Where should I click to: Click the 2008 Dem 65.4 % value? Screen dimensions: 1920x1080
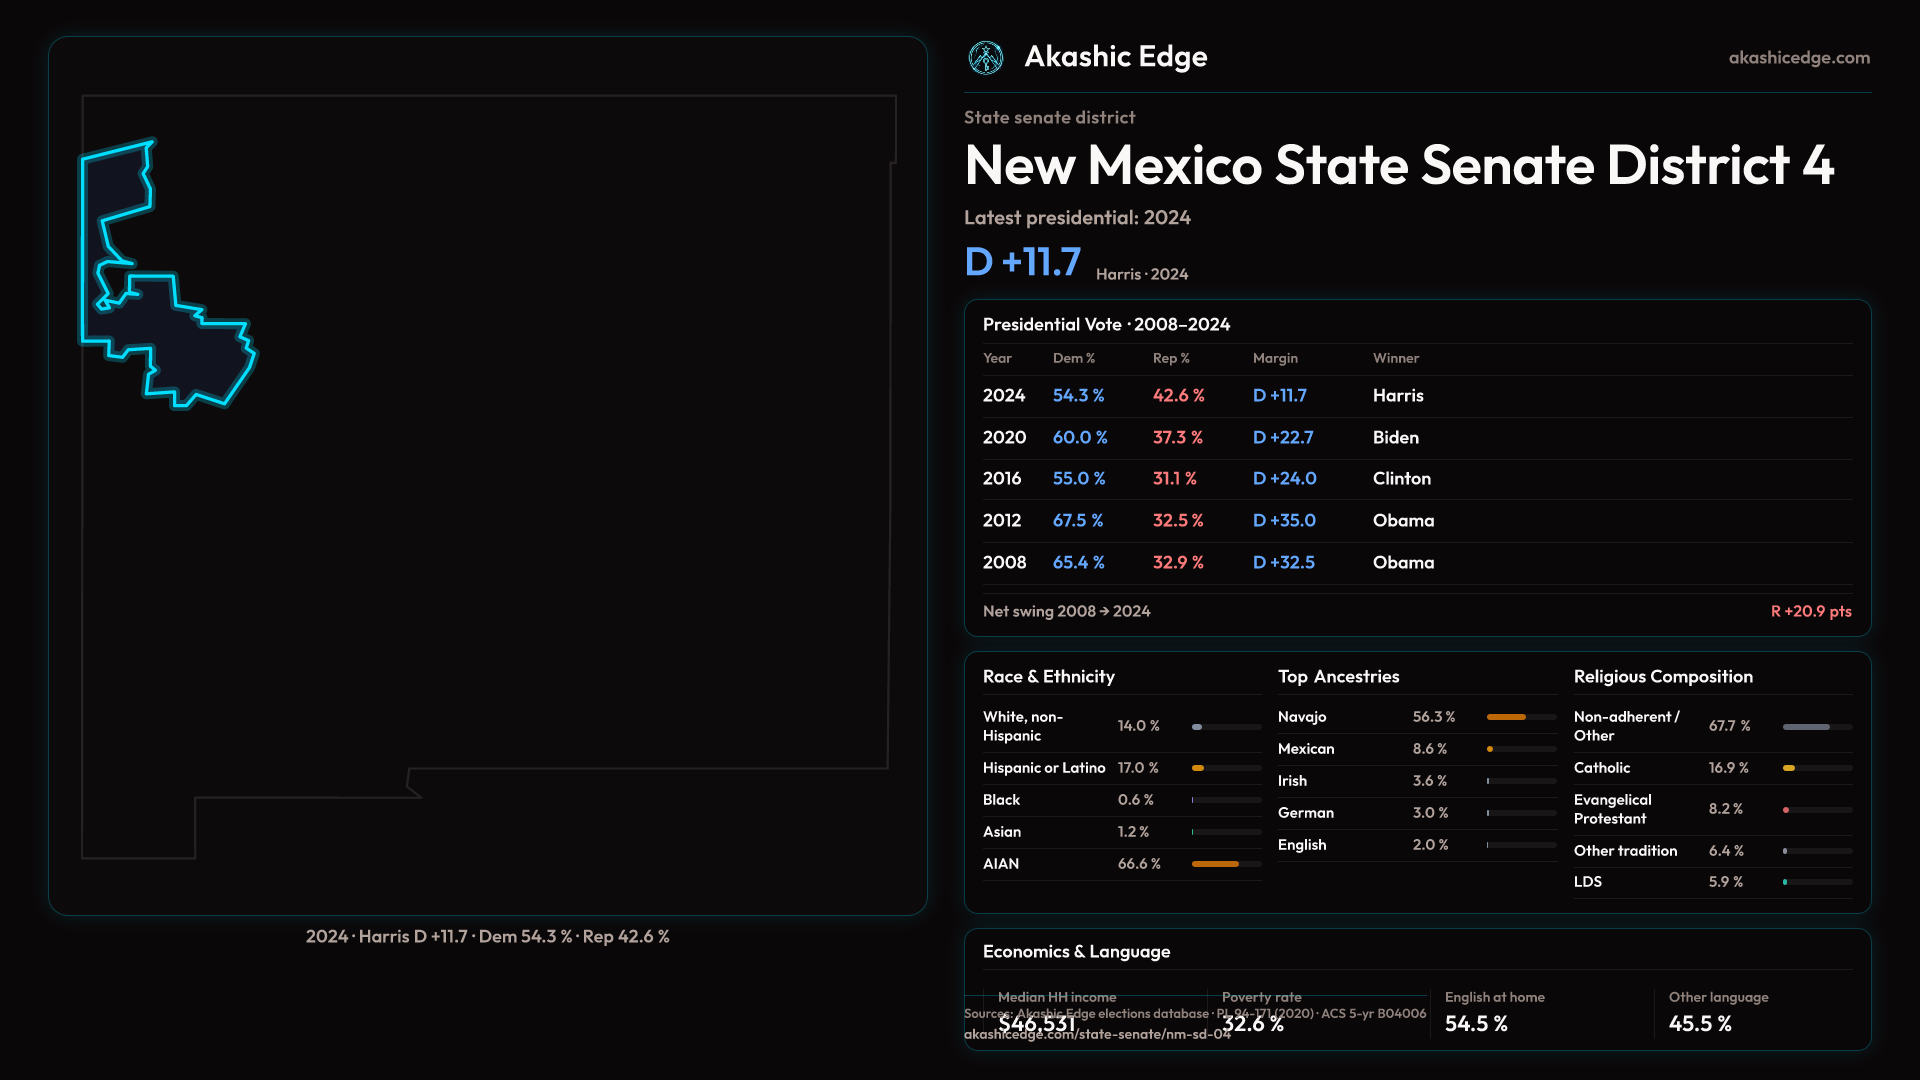click(1078, 563)
